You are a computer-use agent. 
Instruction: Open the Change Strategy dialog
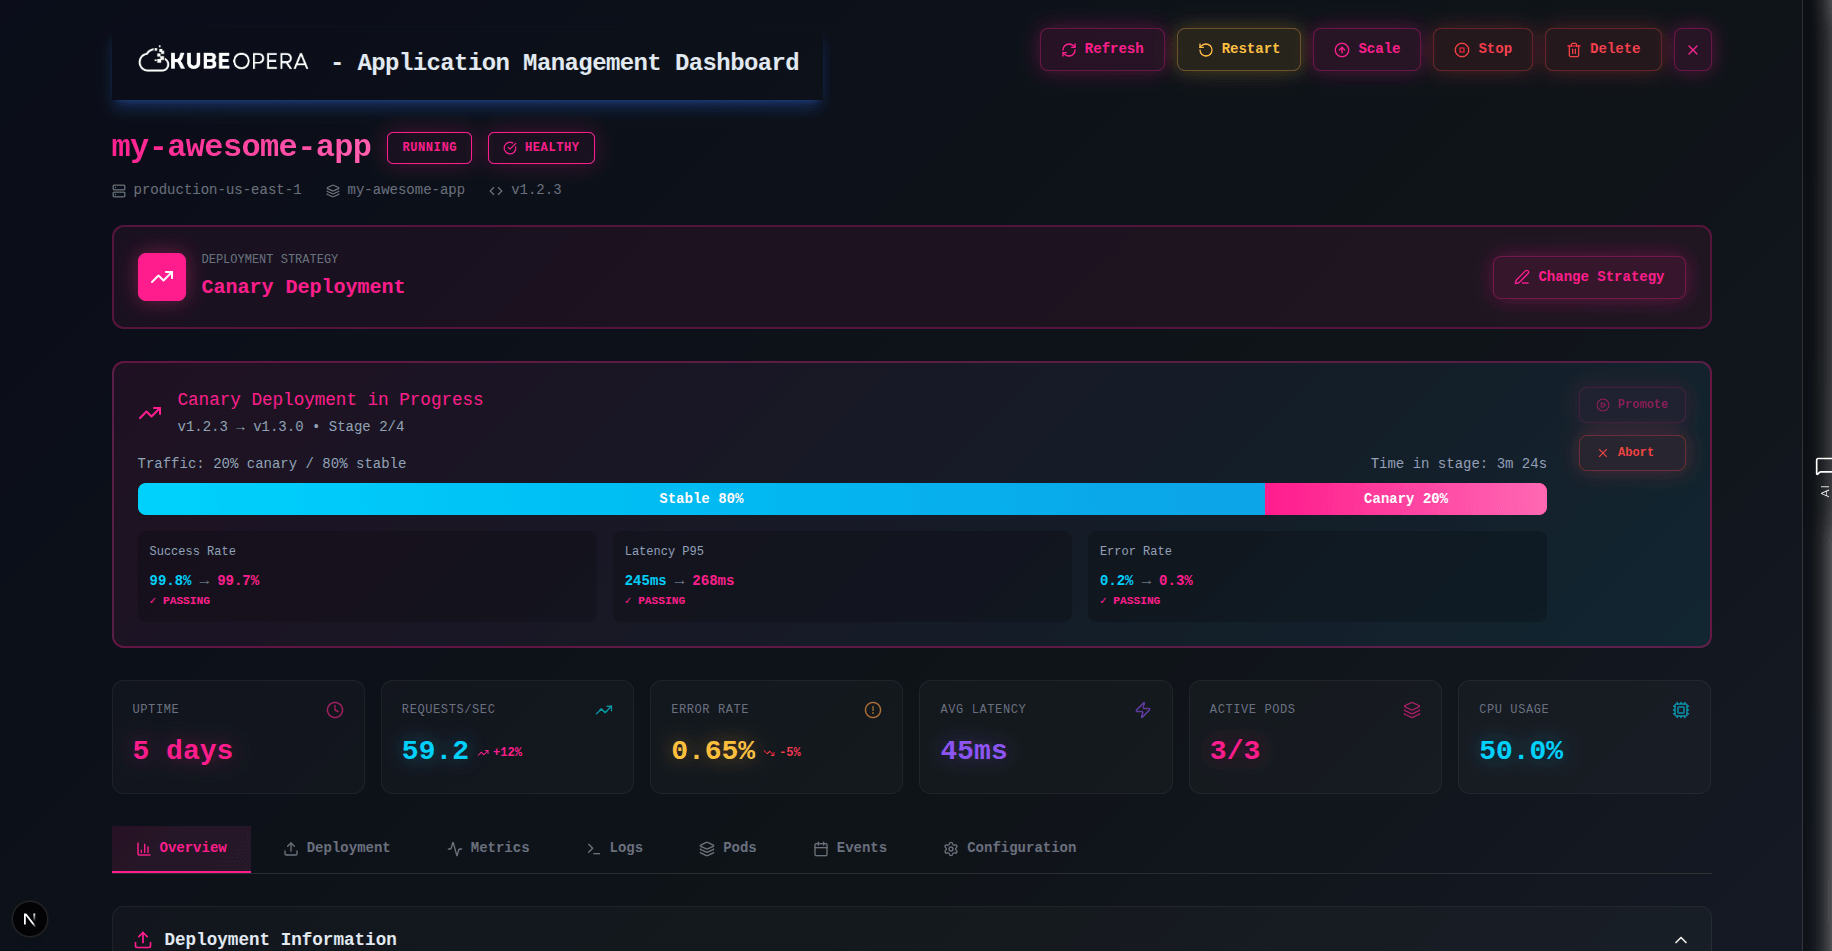tap(1588, 277)
